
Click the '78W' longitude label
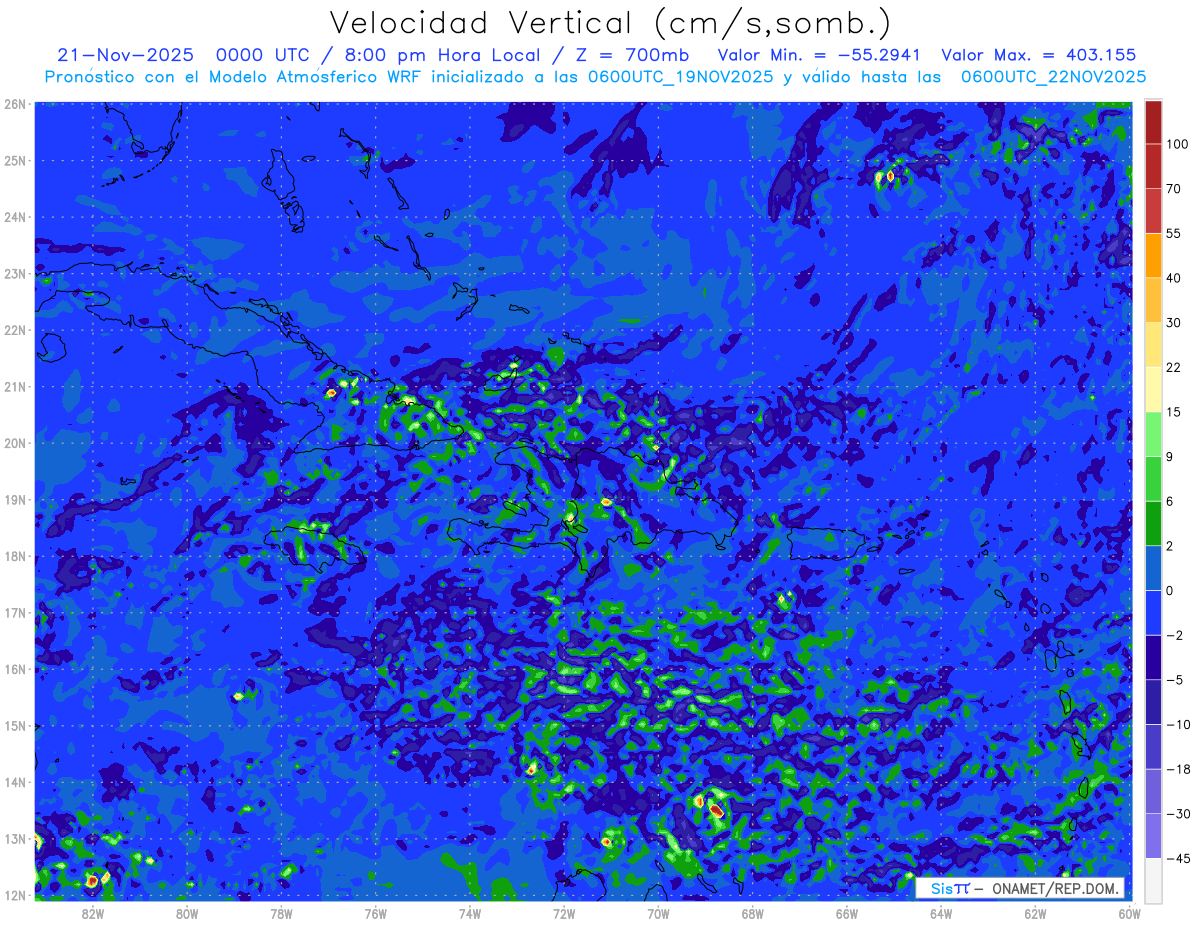point(281,913)
